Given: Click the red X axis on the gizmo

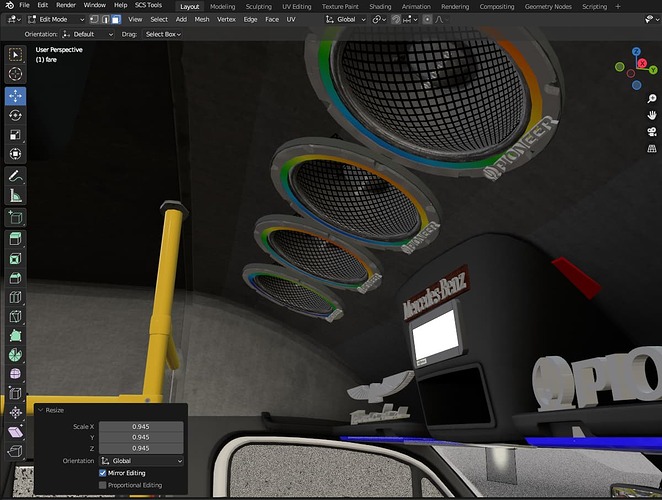Looking at the screenshot, I should click(642, 63).
